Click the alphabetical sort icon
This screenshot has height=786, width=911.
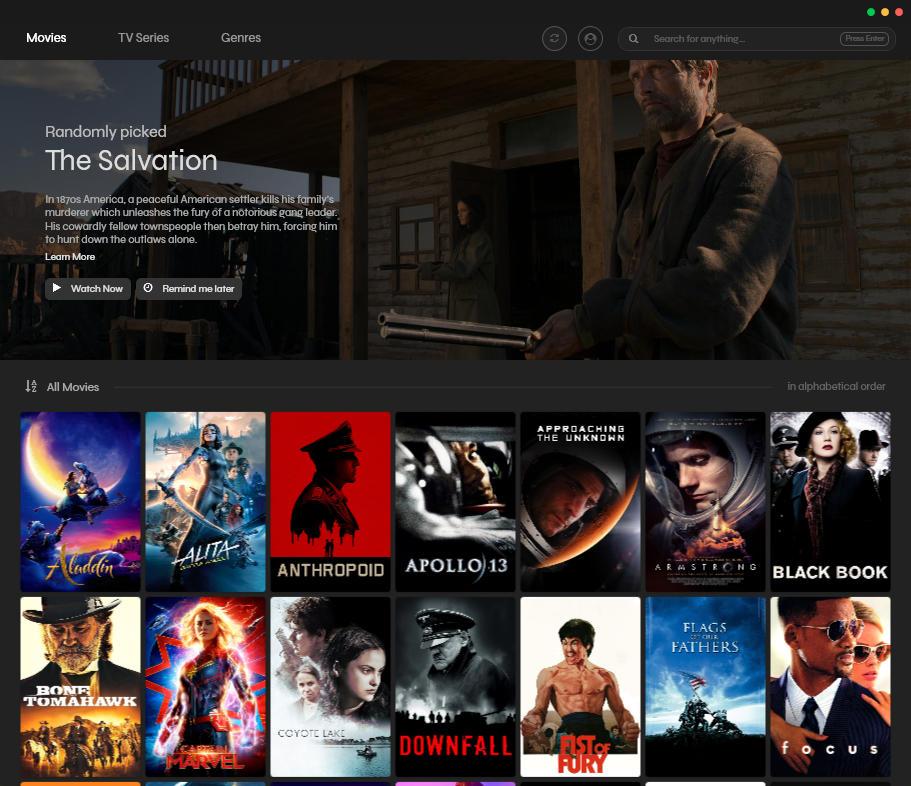pyautogui.click(x=31, y=386)
